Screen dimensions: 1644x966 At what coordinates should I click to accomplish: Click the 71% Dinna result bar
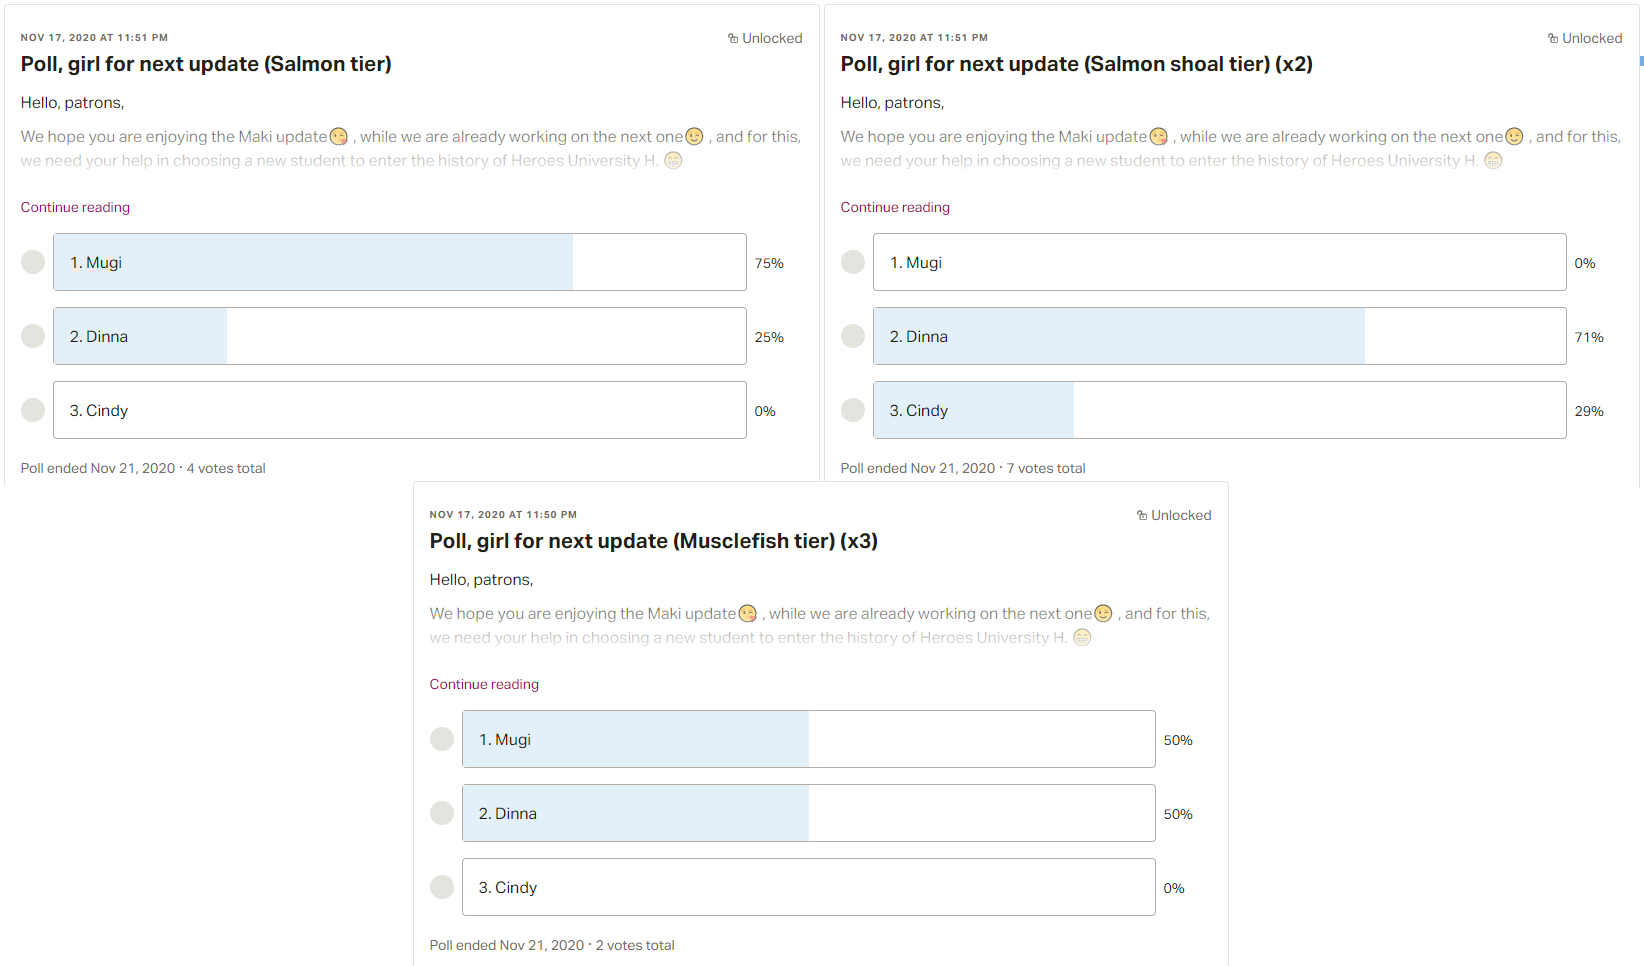[x=1220, y=336]
